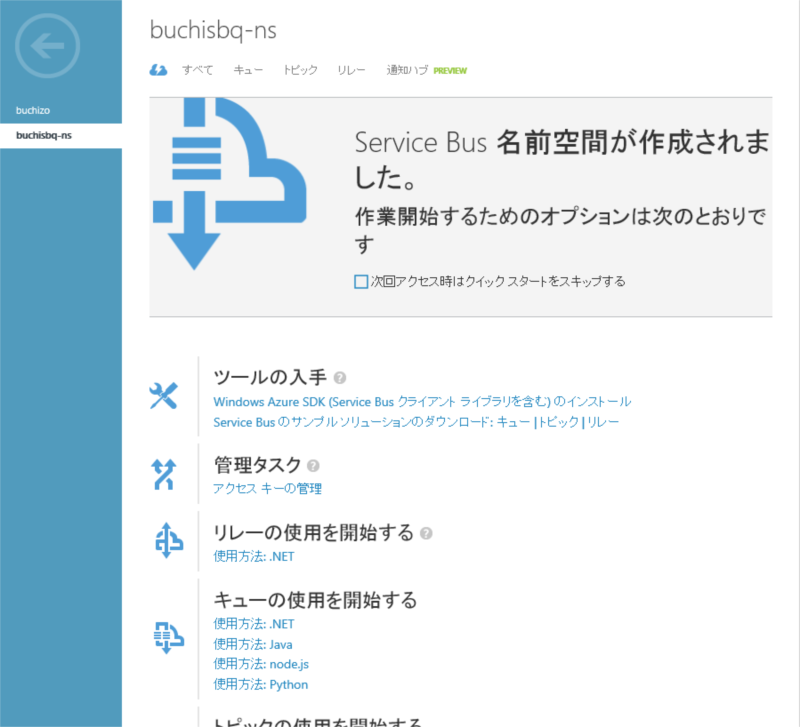The width and height of the screenshot is (800, 727).
Task: Open queue 使用方法: .NET link
Action: point(254,624)
